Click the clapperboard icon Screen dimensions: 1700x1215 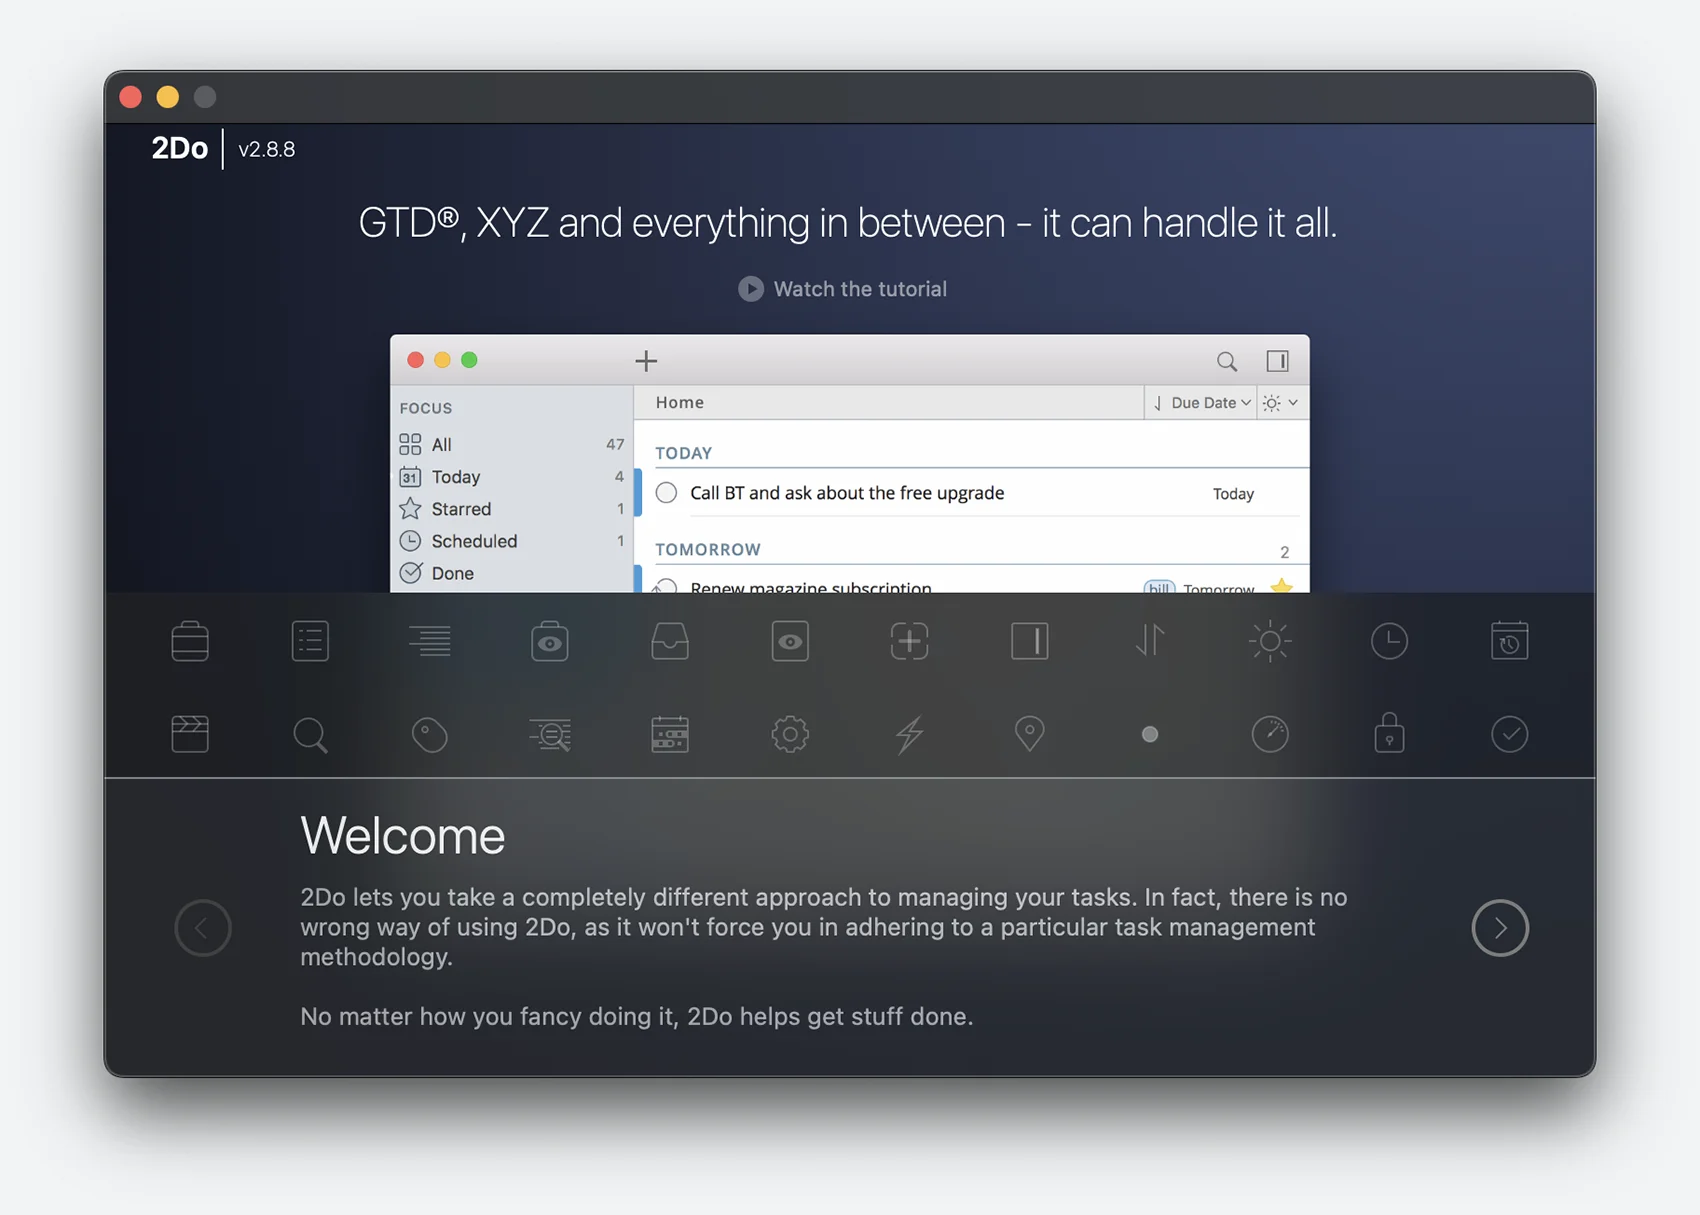[x=190, y=734]
